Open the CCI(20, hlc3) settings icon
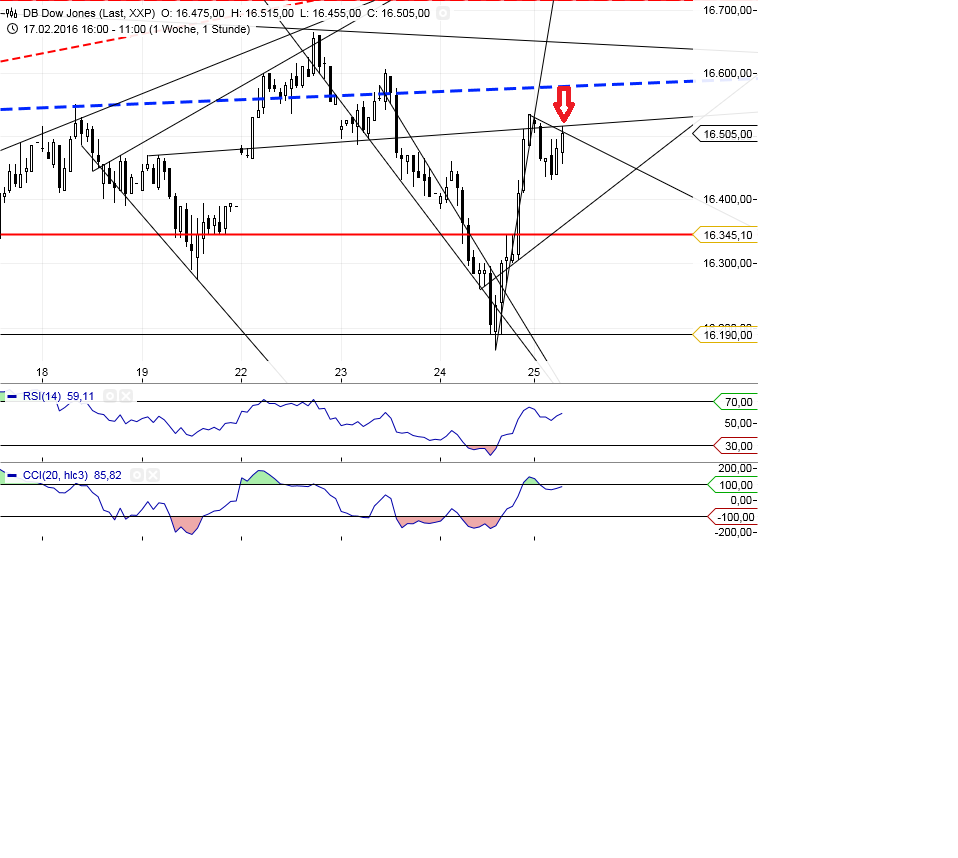 click(137, 475)
